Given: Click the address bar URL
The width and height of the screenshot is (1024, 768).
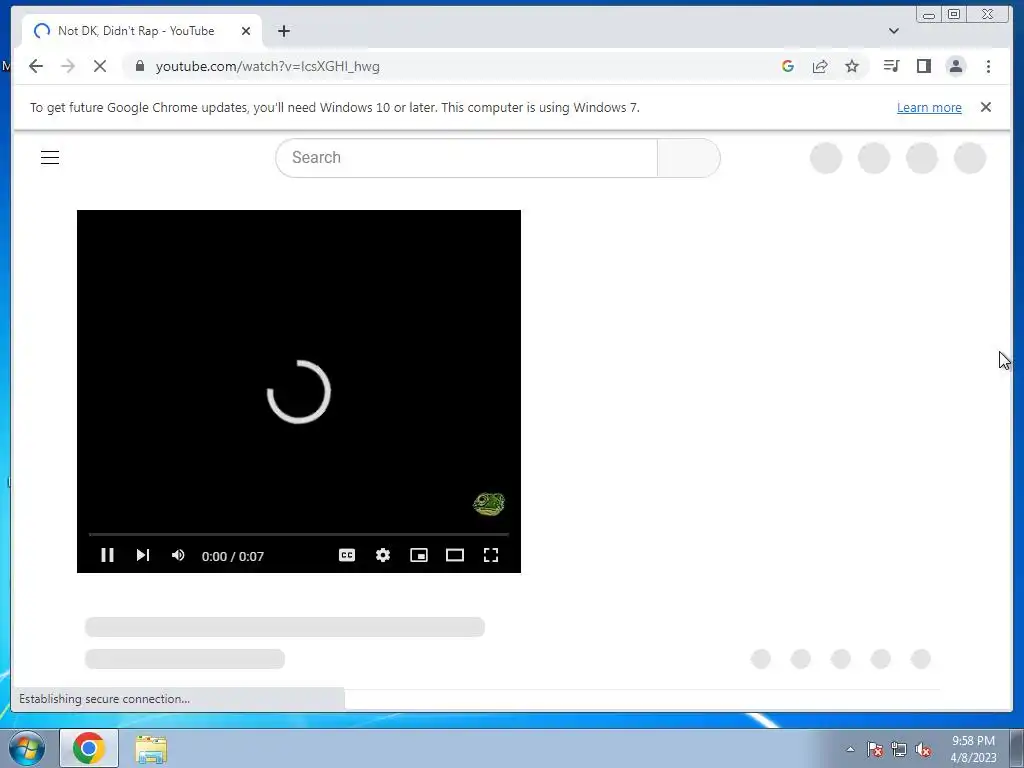Looking at the screenshot, I should click(x=268, y=67).
